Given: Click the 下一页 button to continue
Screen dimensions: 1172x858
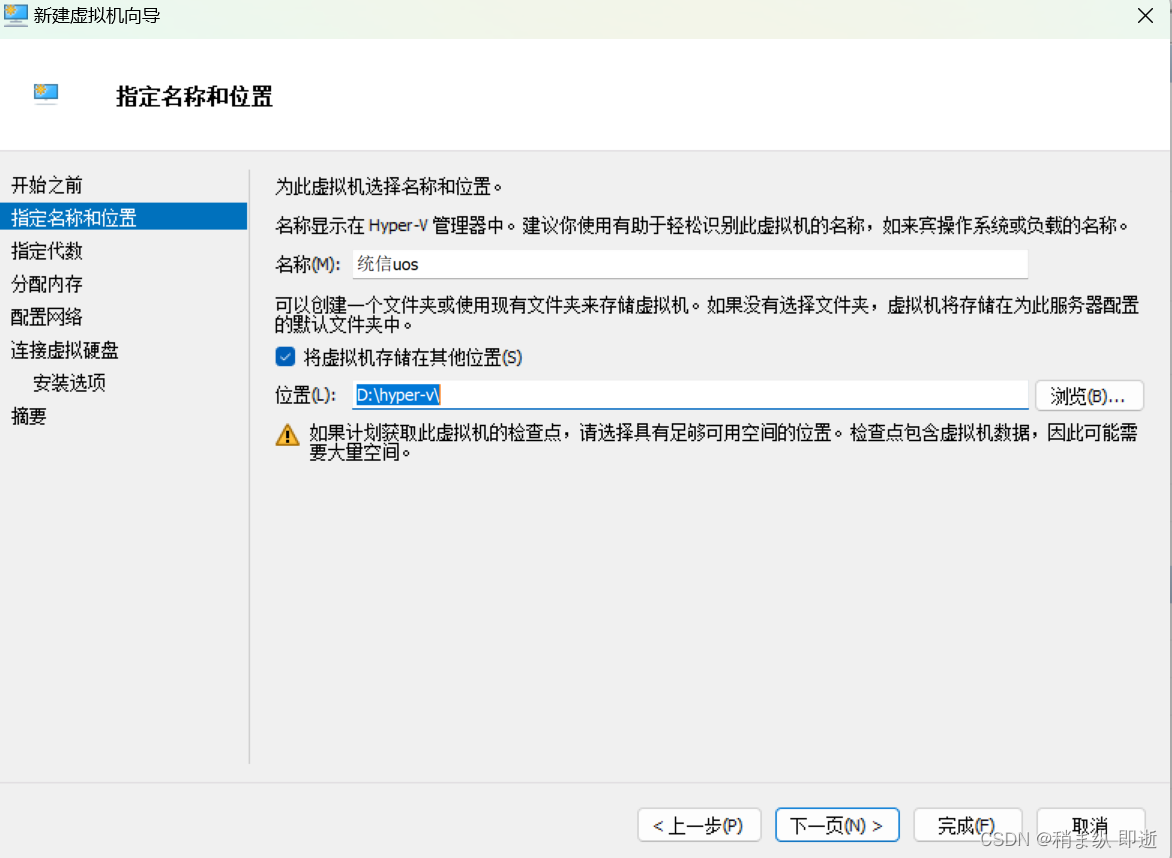Looking at the screenshot, I should pos(837,824).
